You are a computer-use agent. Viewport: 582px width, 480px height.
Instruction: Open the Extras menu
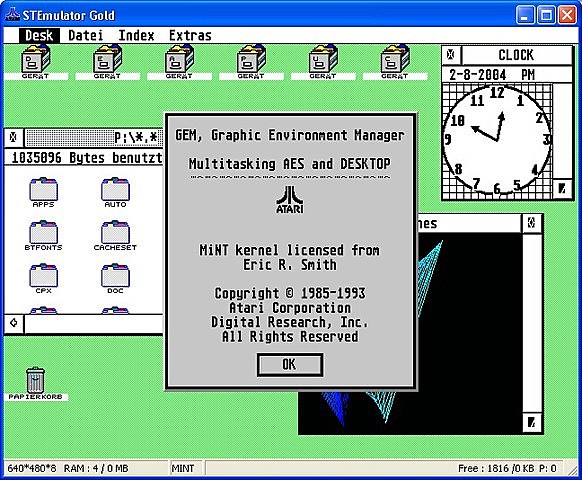190,36
